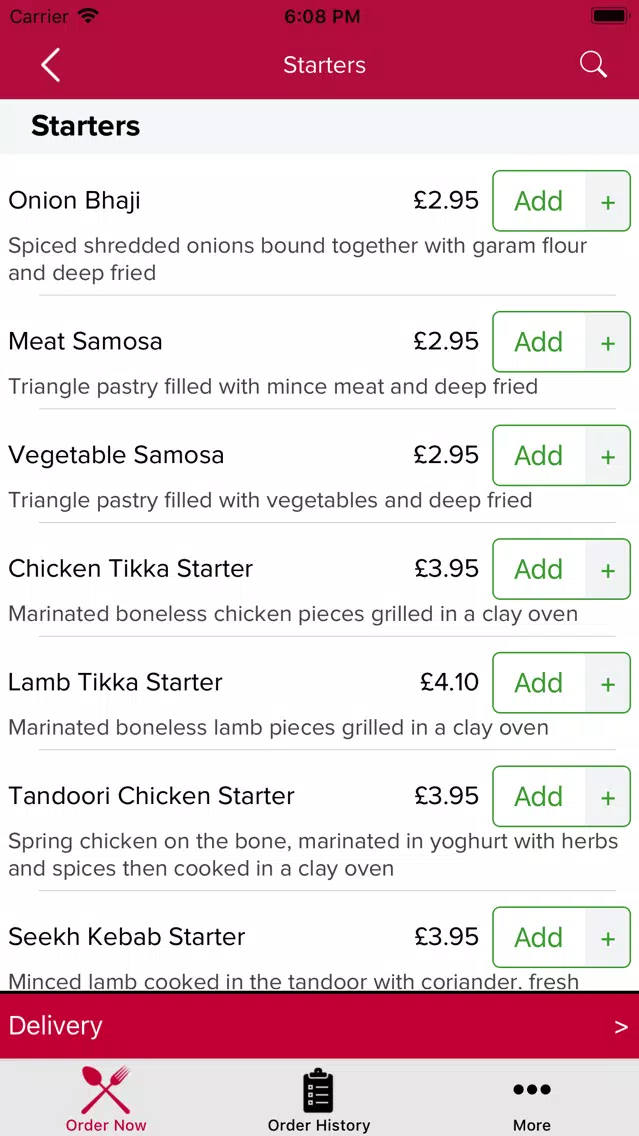Add Chicken Tikka Starter to order

538,569
